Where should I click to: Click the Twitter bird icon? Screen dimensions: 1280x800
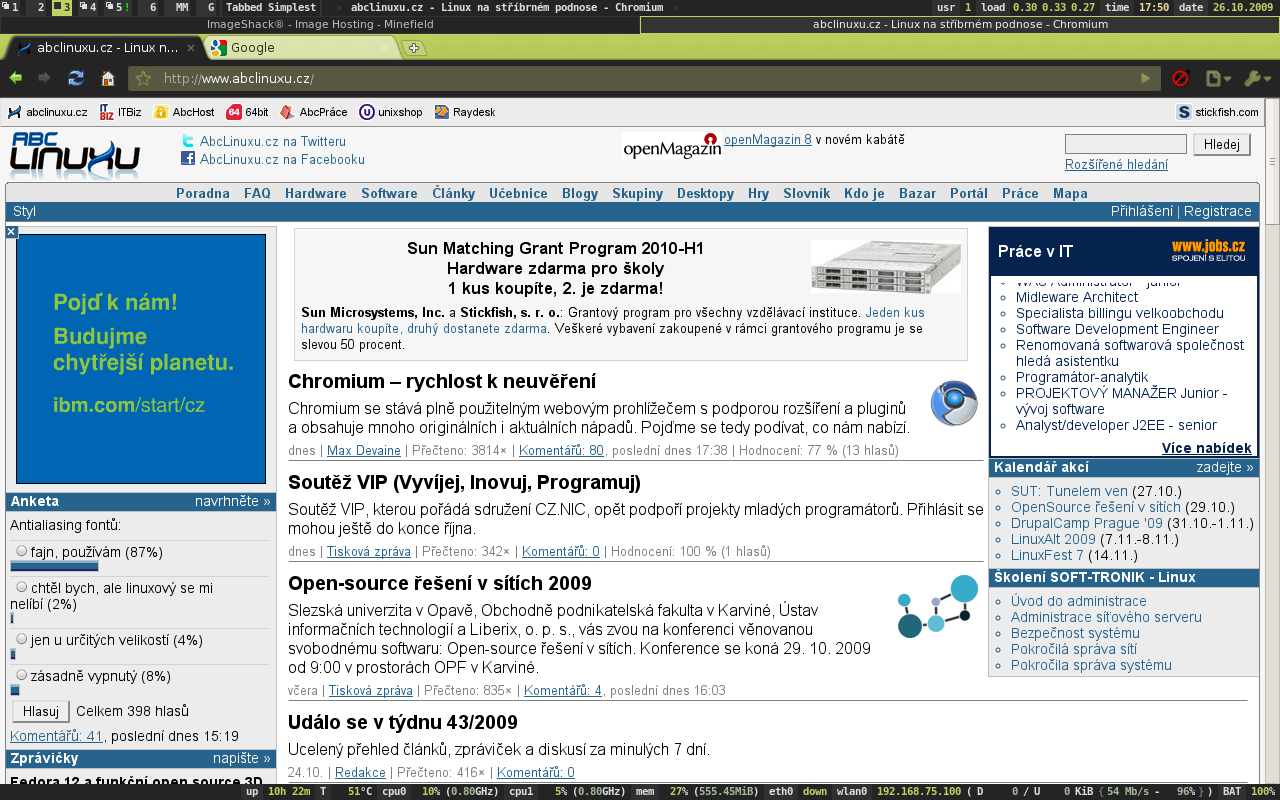(188, 141)
